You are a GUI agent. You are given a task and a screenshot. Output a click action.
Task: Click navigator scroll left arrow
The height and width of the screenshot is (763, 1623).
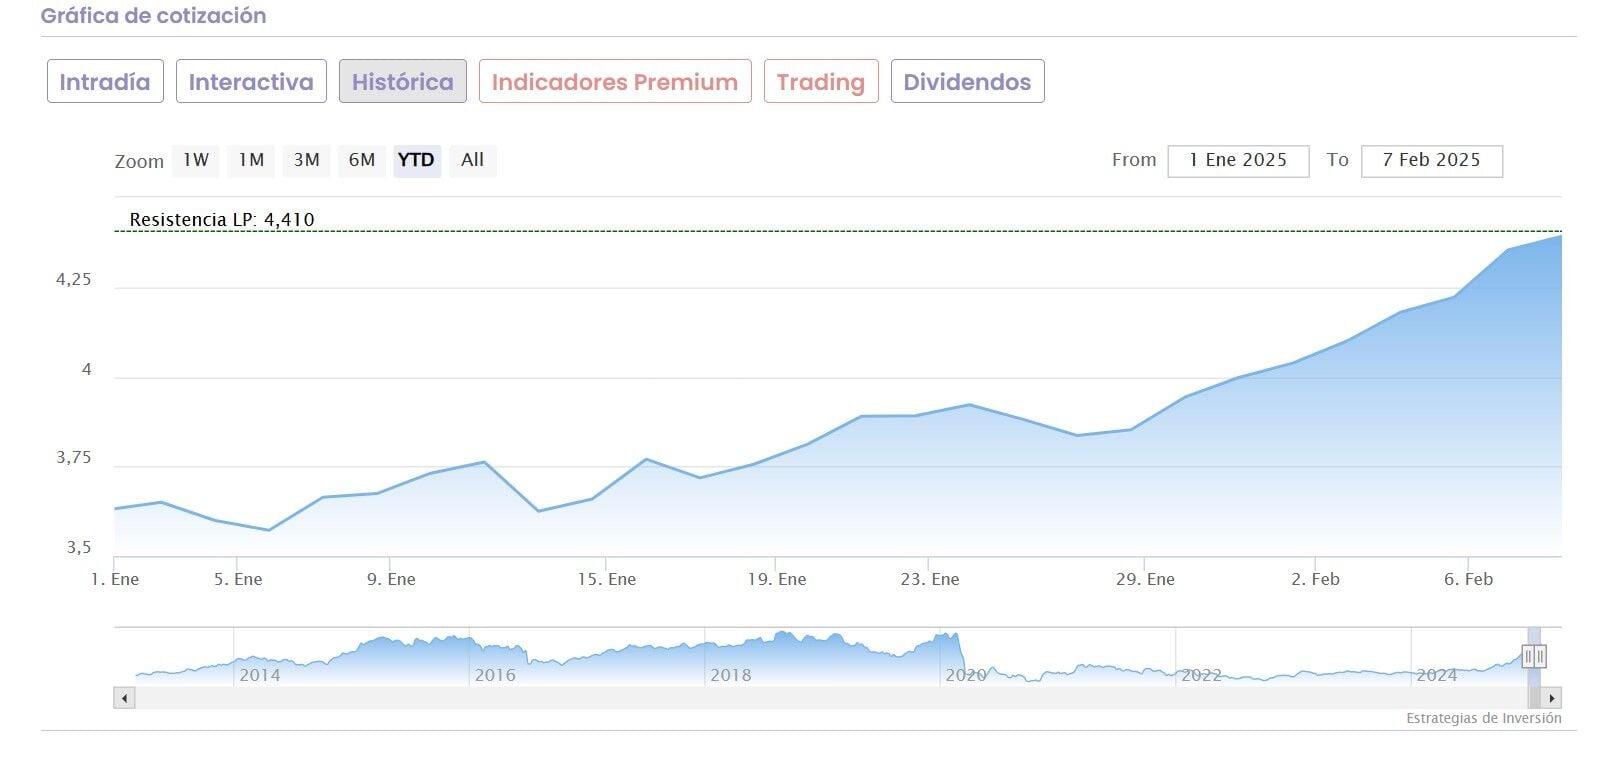(124, 698)
